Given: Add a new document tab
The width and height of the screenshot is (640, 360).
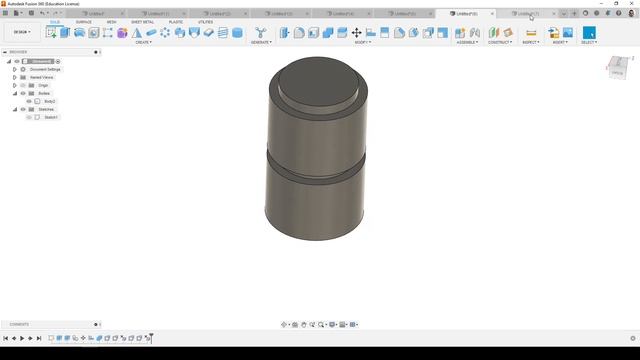Looking at the screenshot, I should (574, 13).
